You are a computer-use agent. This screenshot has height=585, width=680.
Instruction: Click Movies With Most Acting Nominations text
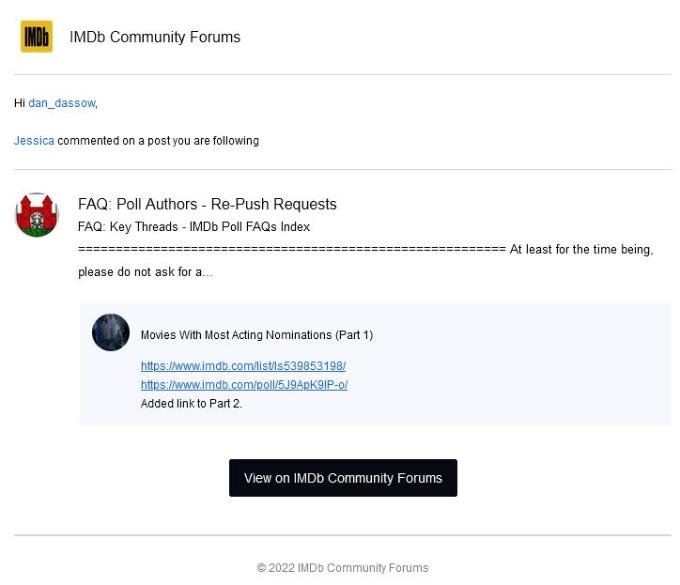256,335
